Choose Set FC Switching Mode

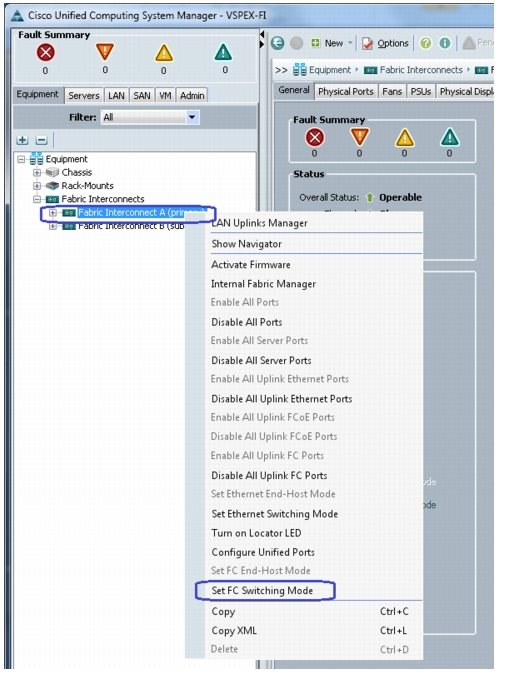point(314,590)
